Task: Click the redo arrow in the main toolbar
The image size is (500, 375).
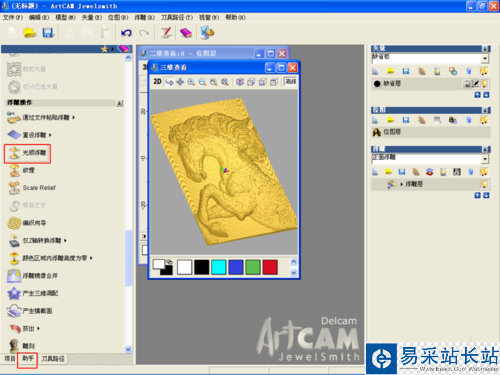Action: [x=144, y=33]
